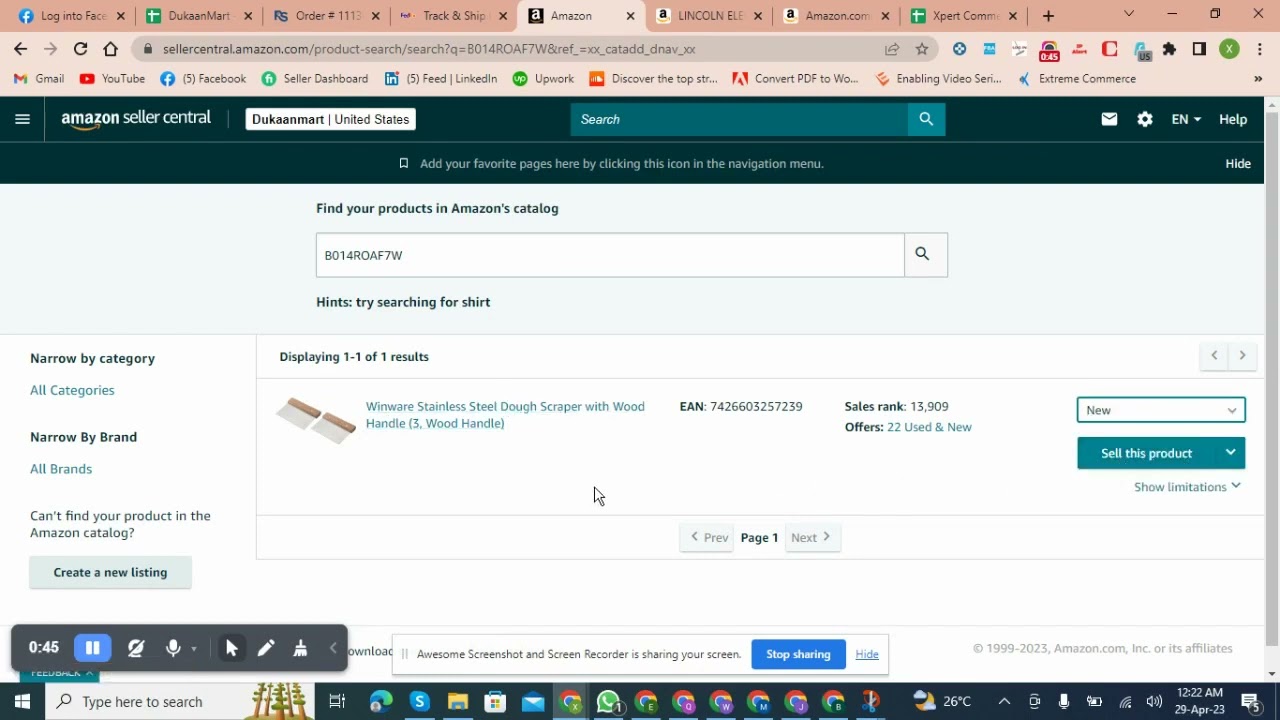
Task: Select the recorder cursor pointer tool
Action: [231, 648]
